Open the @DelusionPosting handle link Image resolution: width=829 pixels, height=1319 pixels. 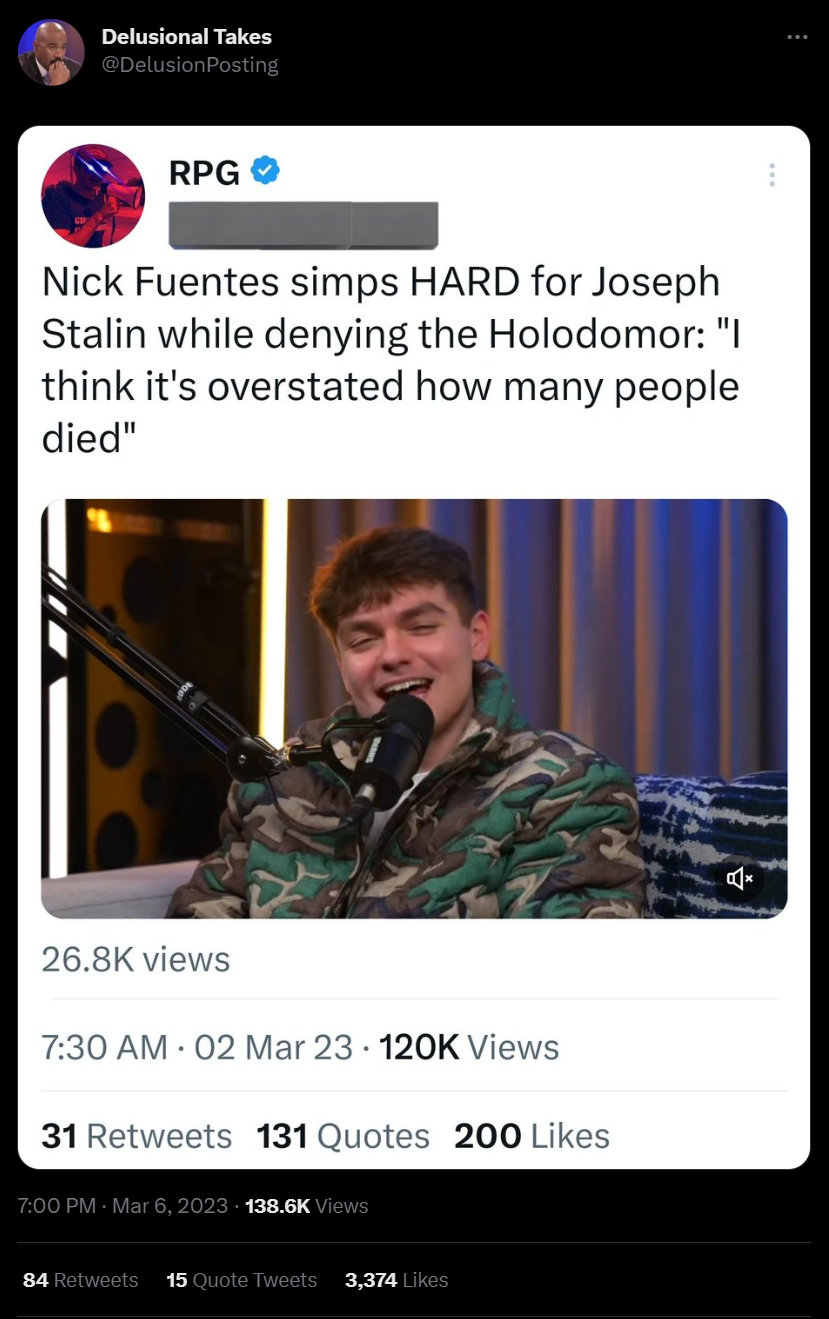point(190,65)
